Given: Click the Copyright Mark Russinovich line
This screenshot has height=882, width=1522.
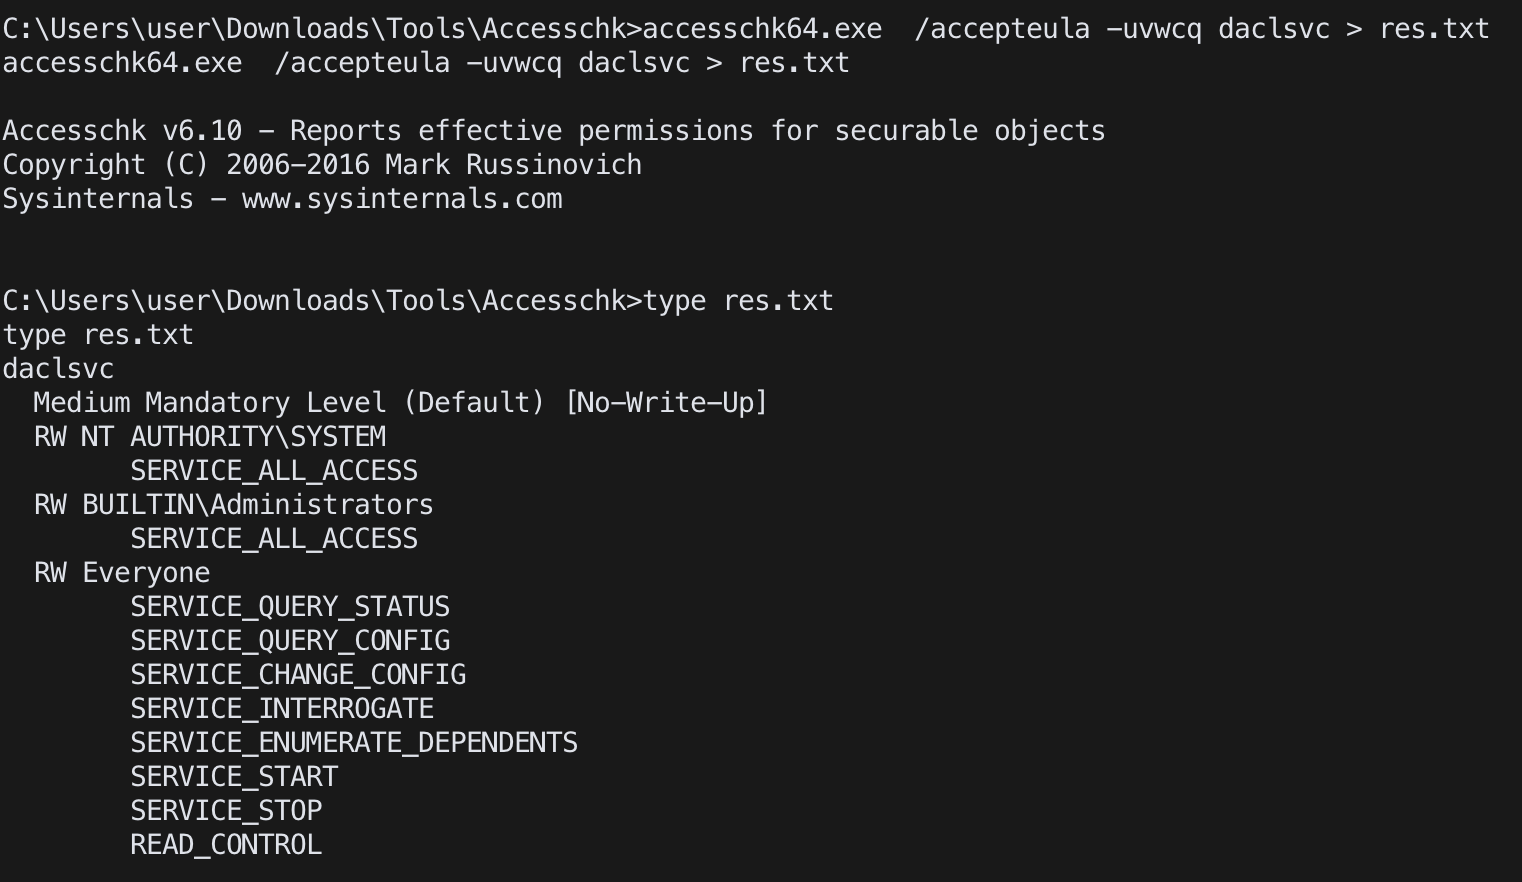Looking at the screenshot, I should tap(322, 165).
